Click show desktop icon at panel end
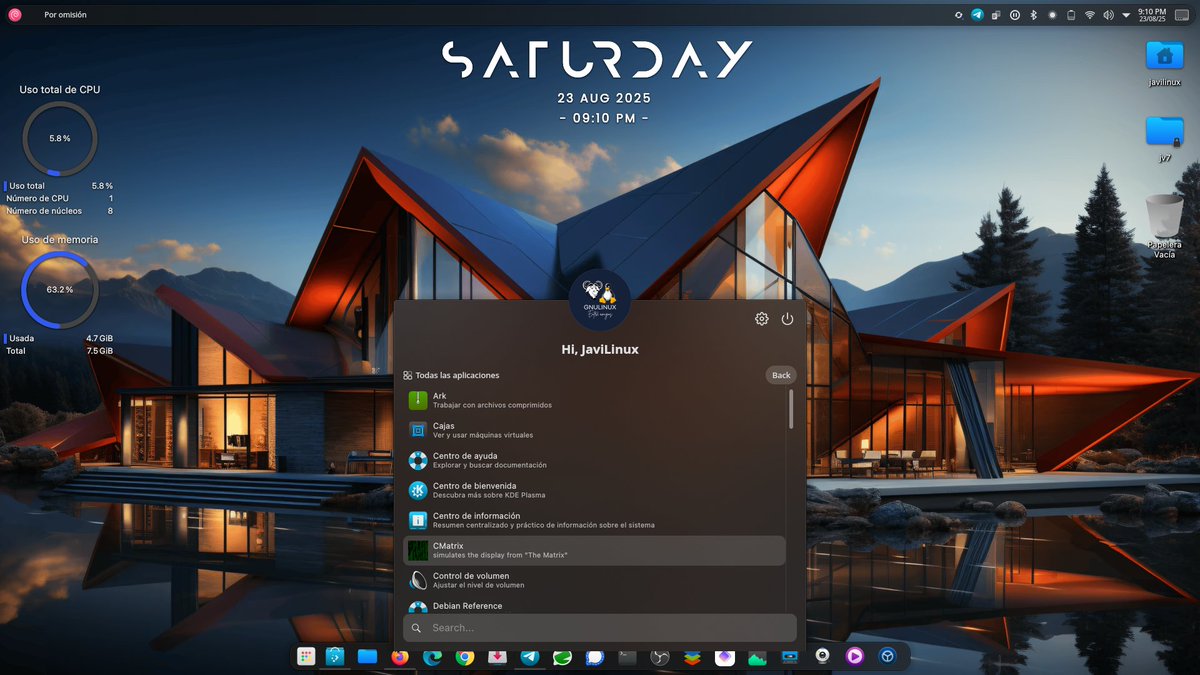 click(1182, 15)
